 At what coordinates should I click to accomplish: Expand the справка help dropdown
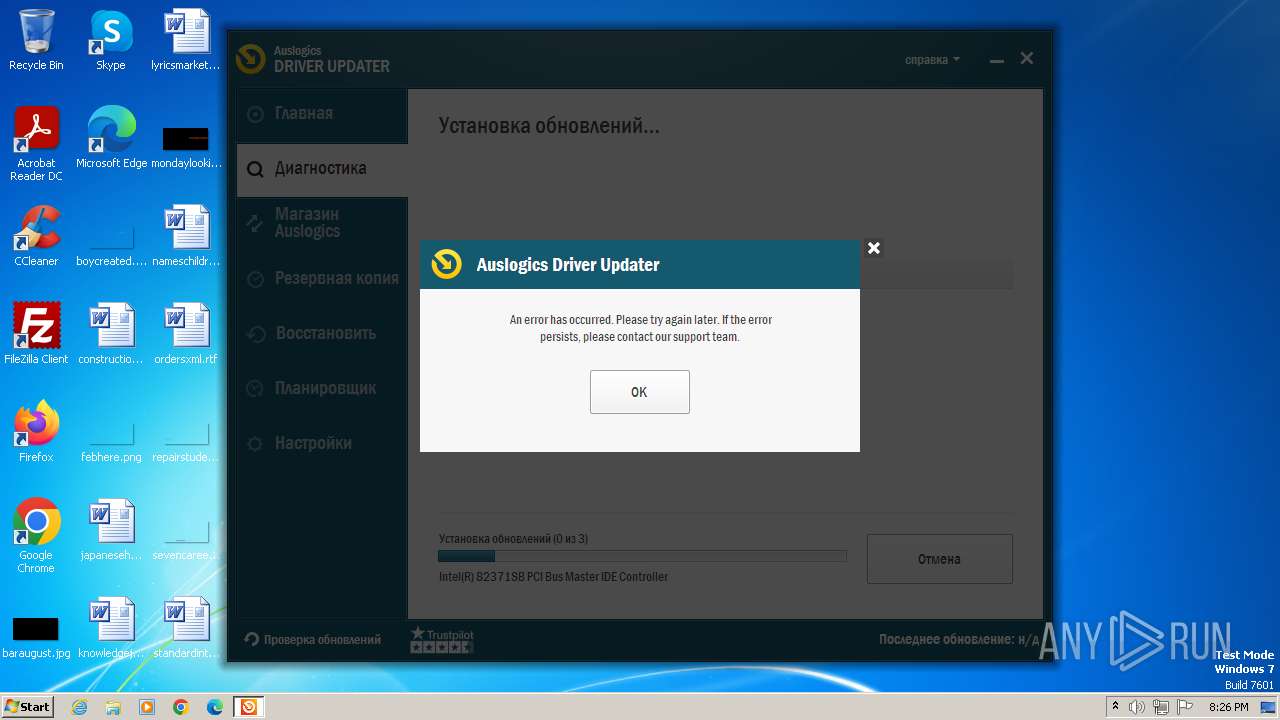932,60
